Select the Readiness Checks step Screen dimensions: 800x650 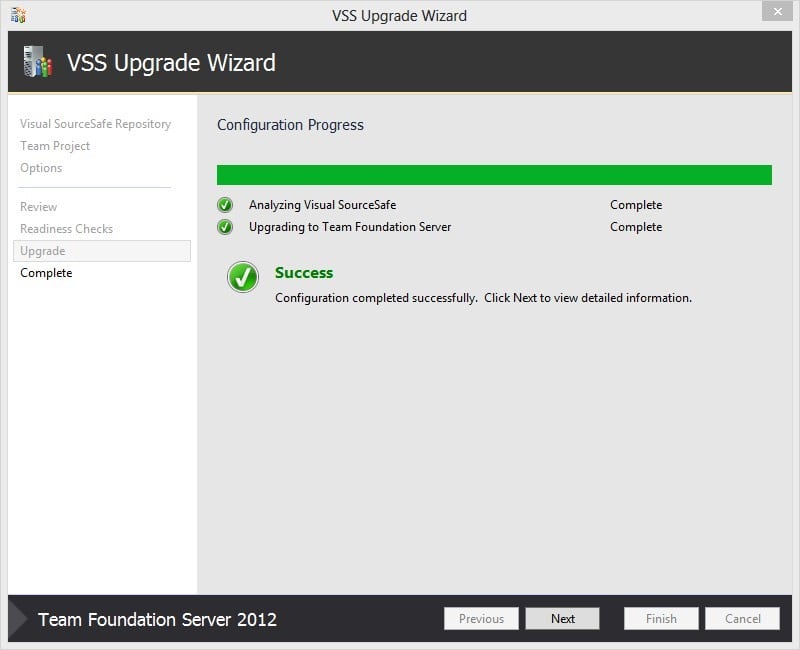pos(66,229)
